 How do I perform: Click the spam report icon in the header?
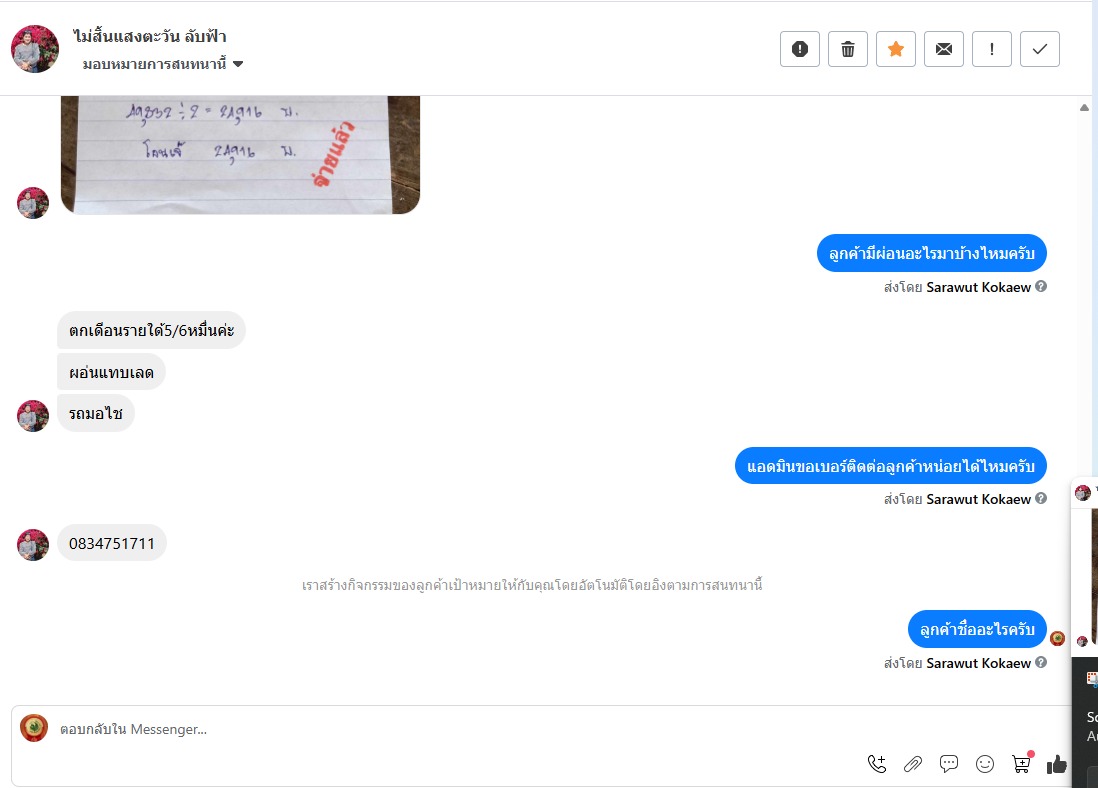pos(800,49)
